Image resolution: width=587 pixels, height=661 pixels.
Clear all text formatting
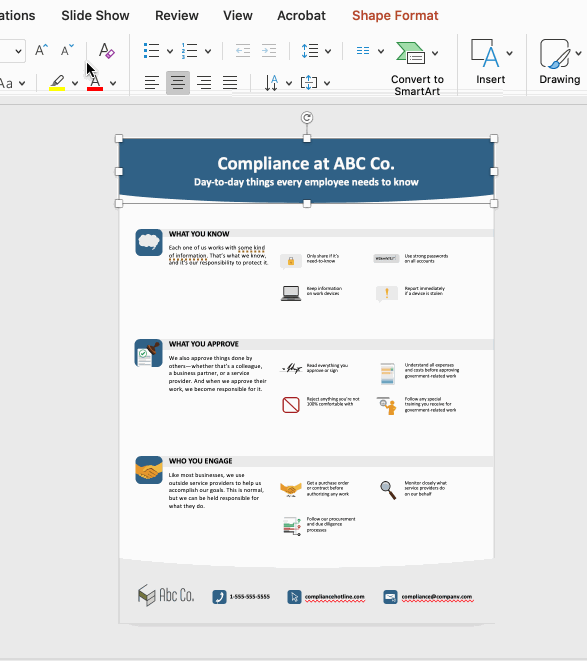pyautogui.click(x=106, y=51)
